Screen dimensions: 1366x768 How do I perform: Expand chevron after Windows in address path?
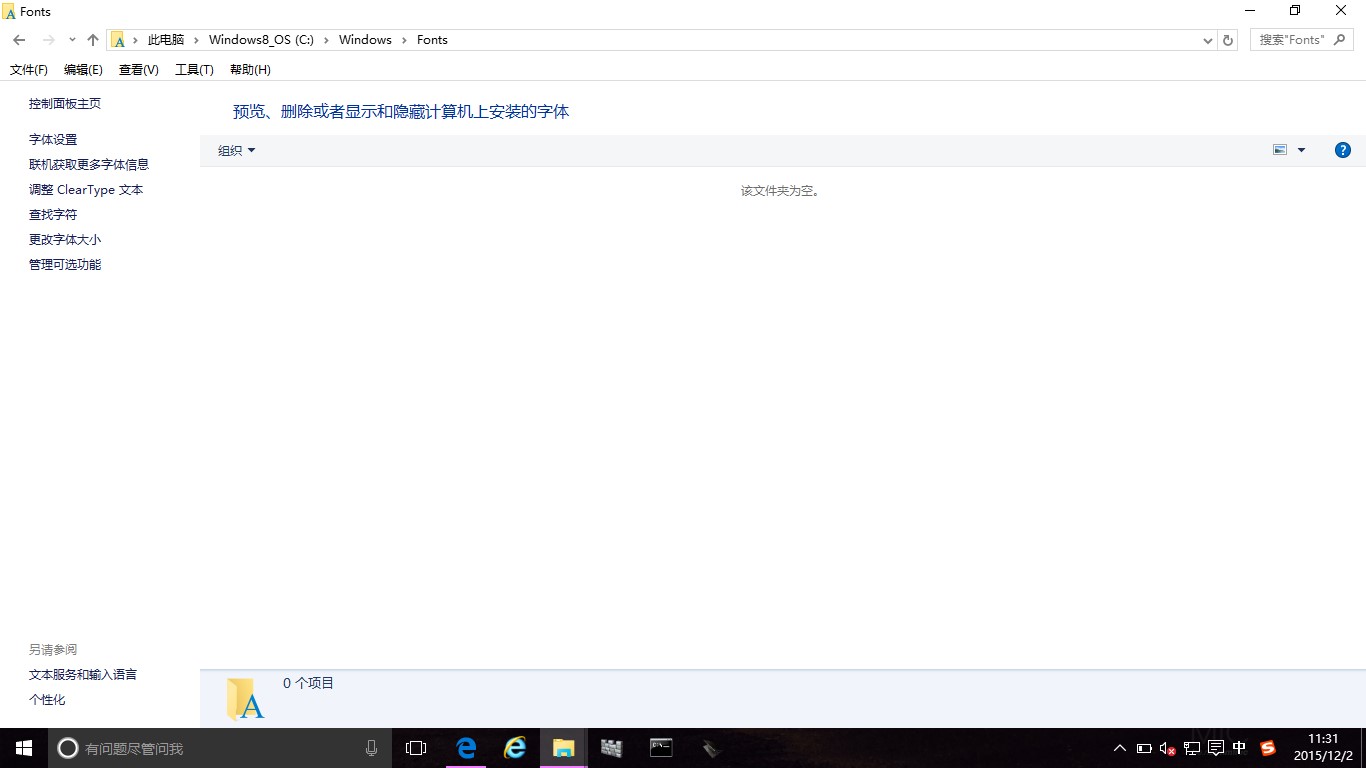[x=405, y=40]
